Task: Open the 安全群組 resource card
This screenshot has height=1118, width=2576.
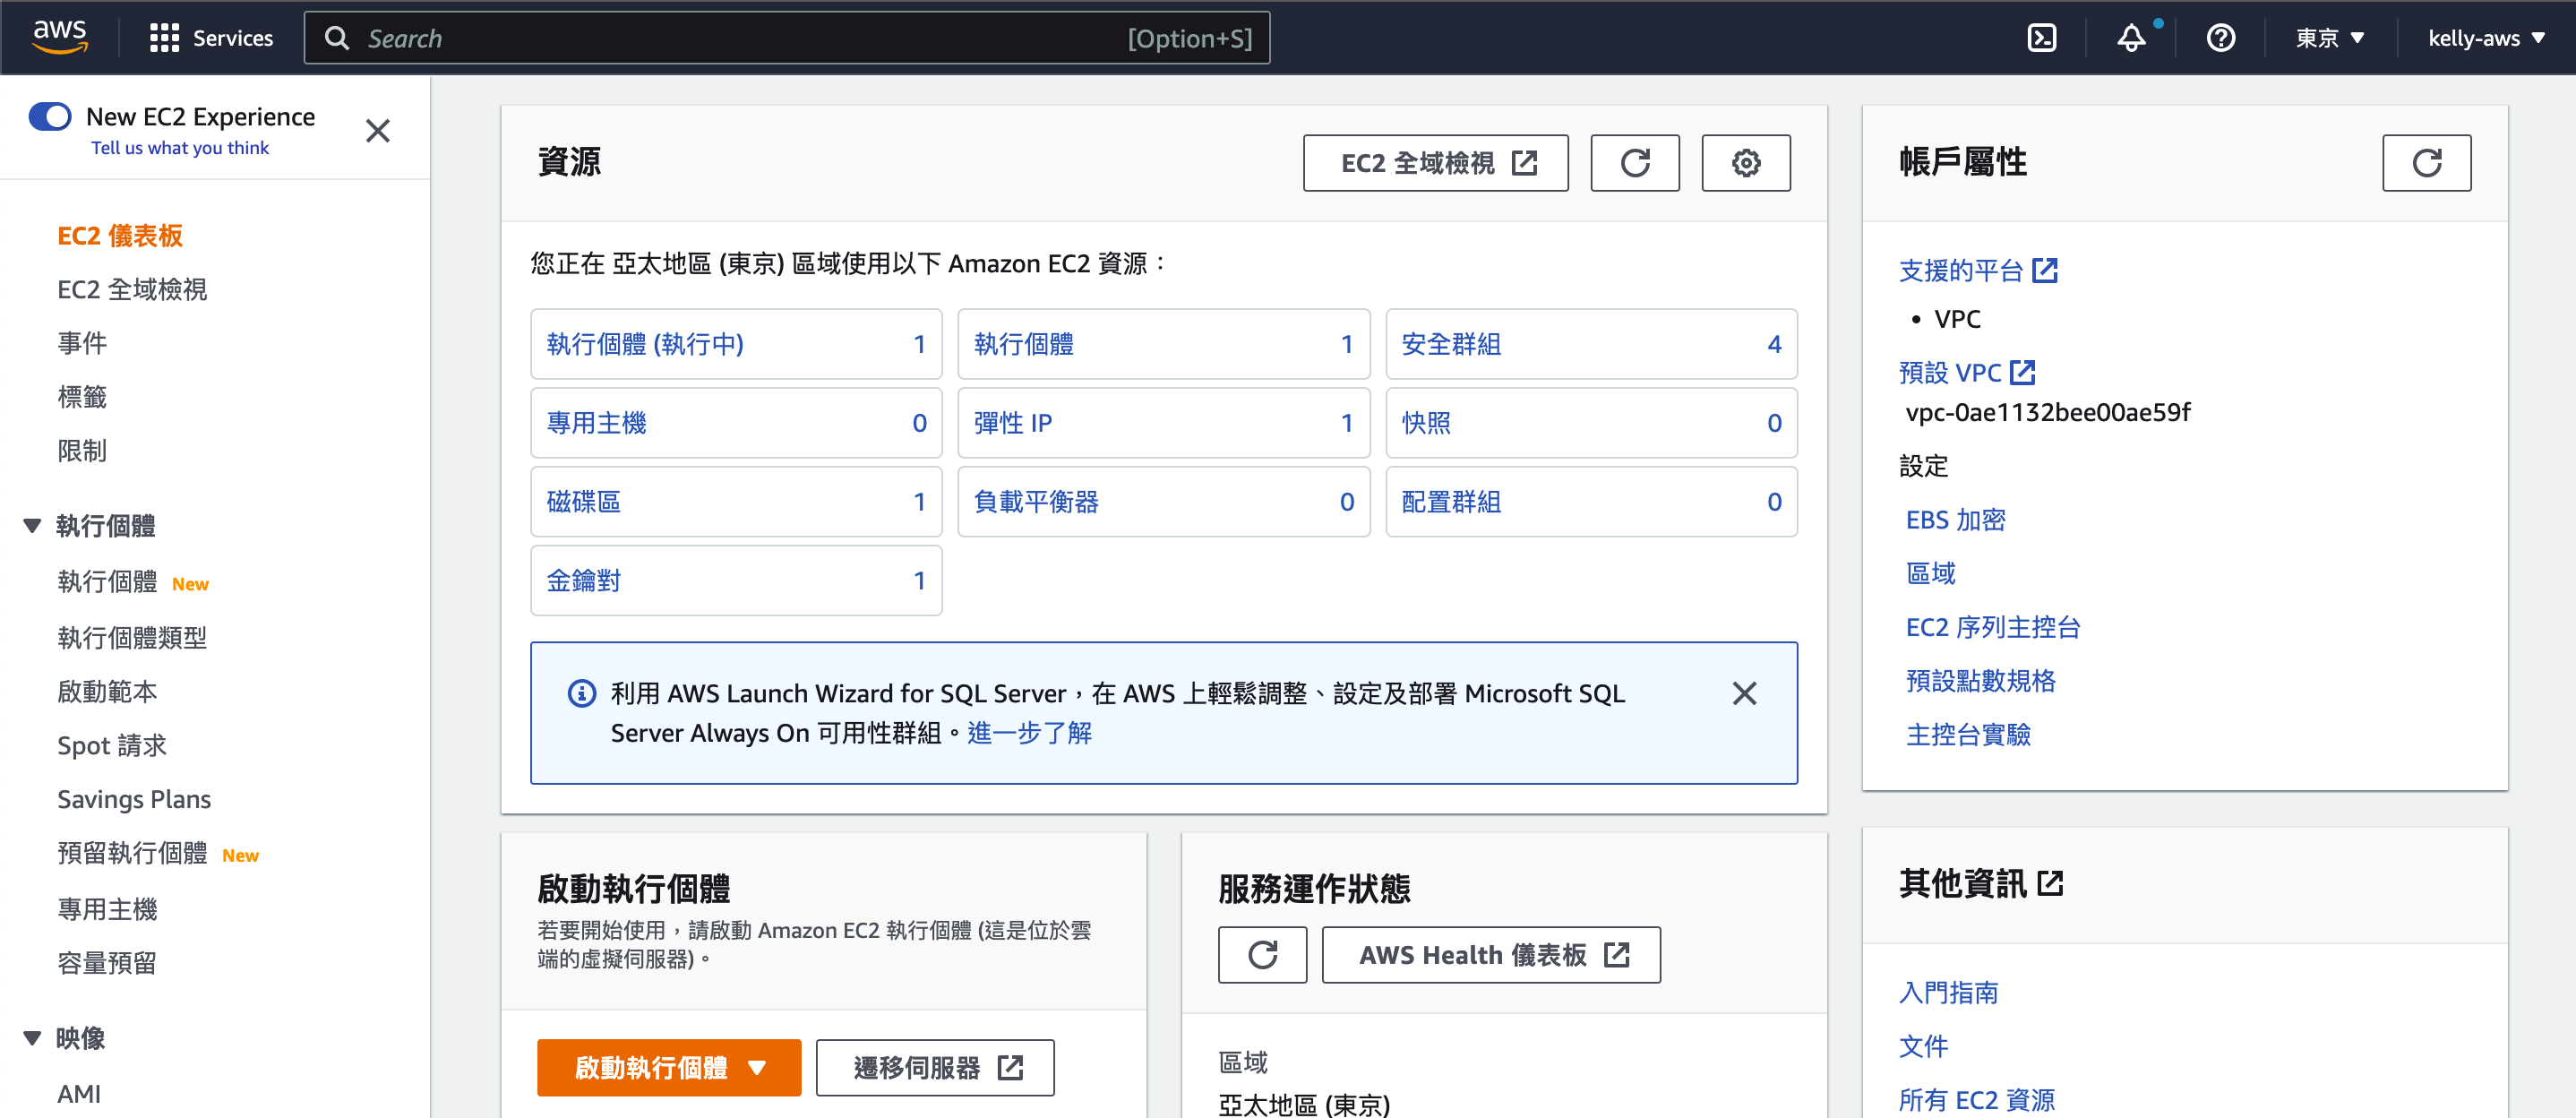Action: [x=1591, y=343]
